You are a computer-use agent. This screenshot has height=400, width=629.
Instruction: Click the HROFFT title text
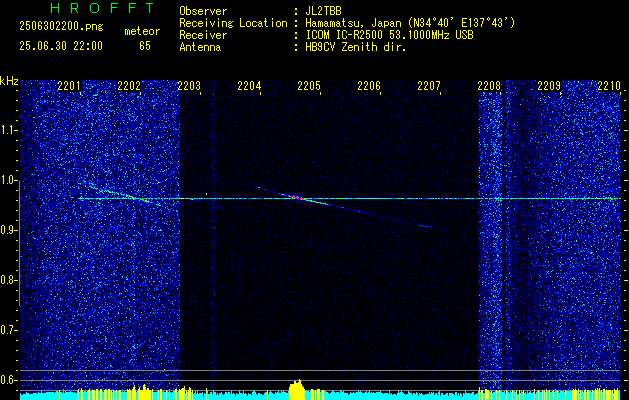(102, 8)
